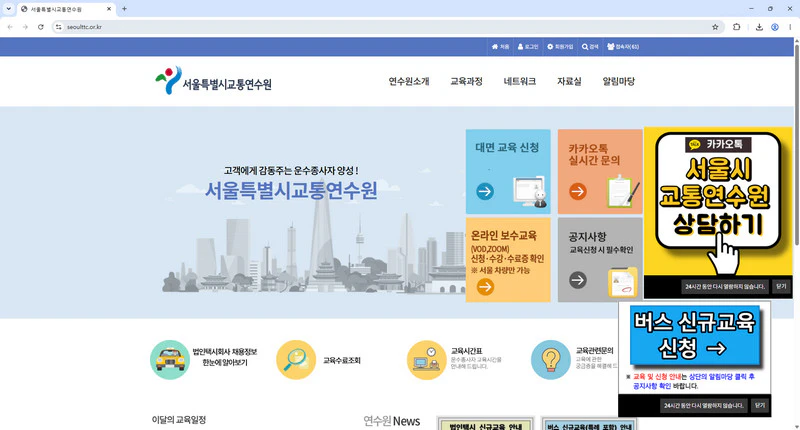Open the tab search dropdown arrow
The image size is (800, 430).
click(9, 9)
